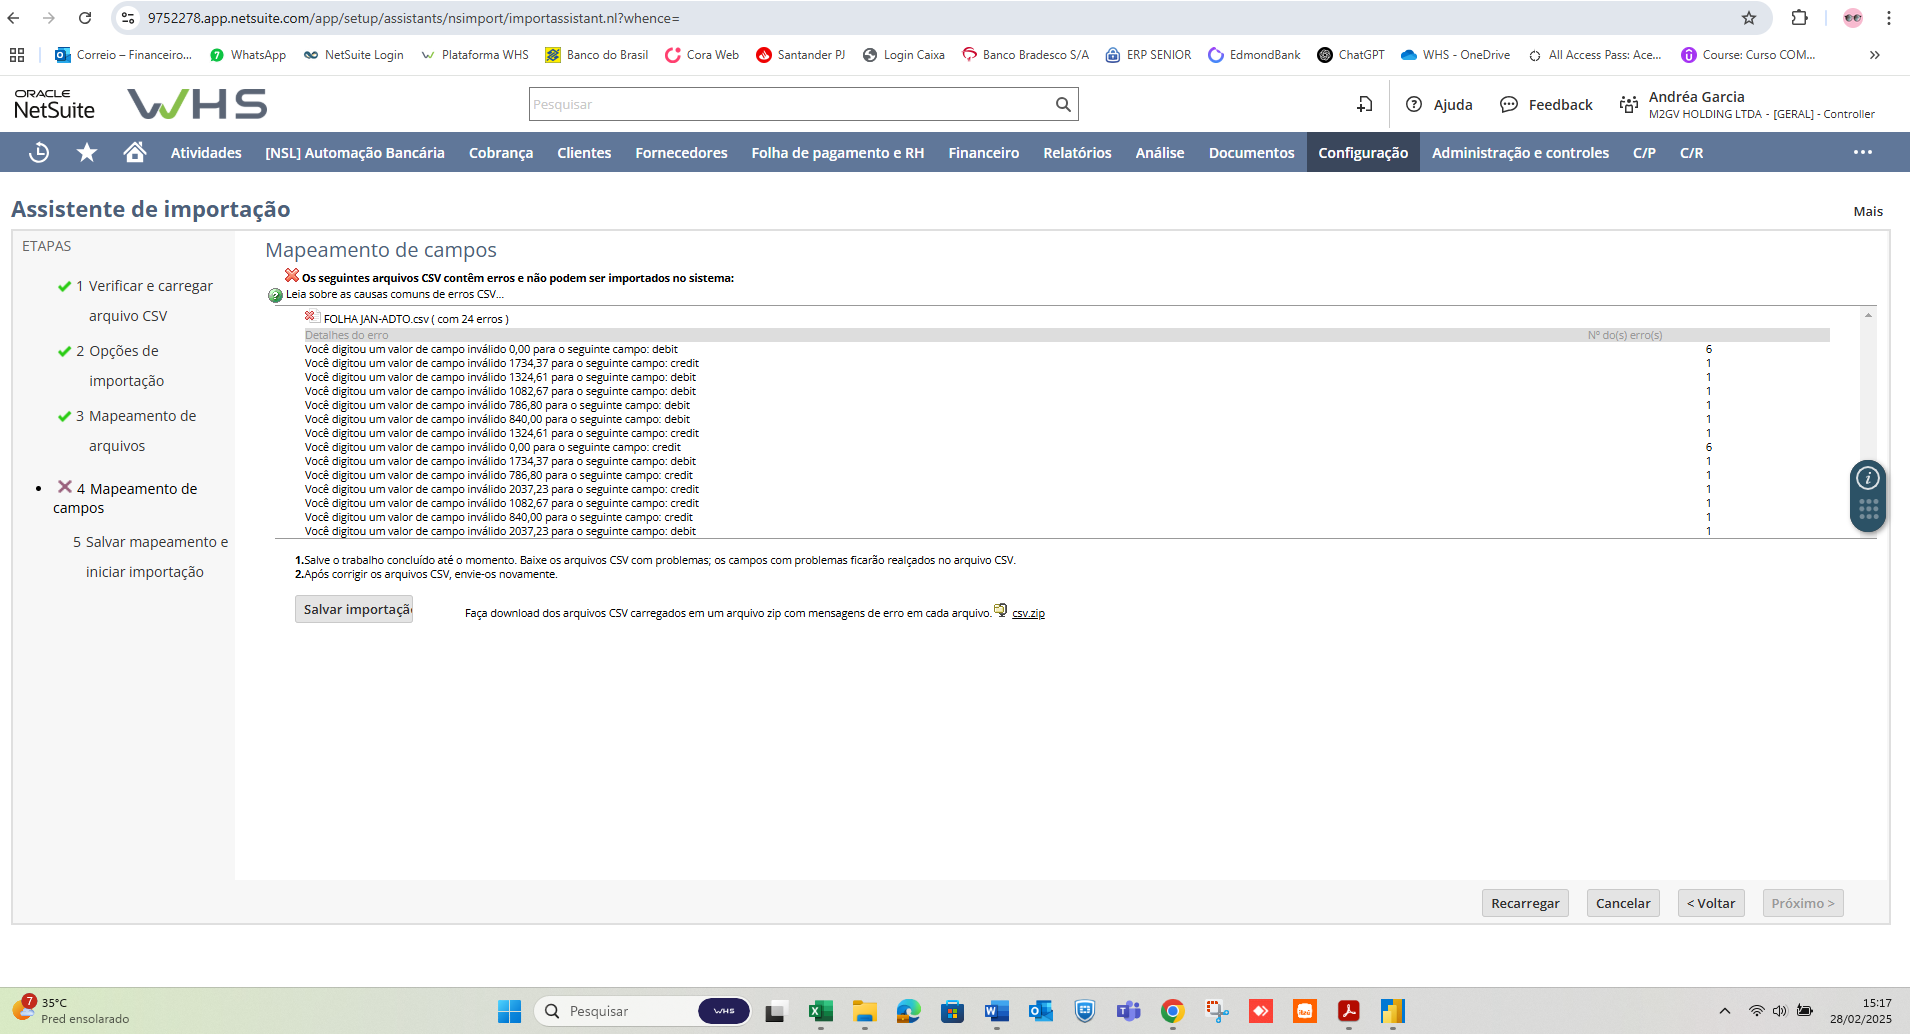This screenshot has width=1910, height=1034.
Task: Open the Ajuda help icon
Action: tap(1414, 104)
